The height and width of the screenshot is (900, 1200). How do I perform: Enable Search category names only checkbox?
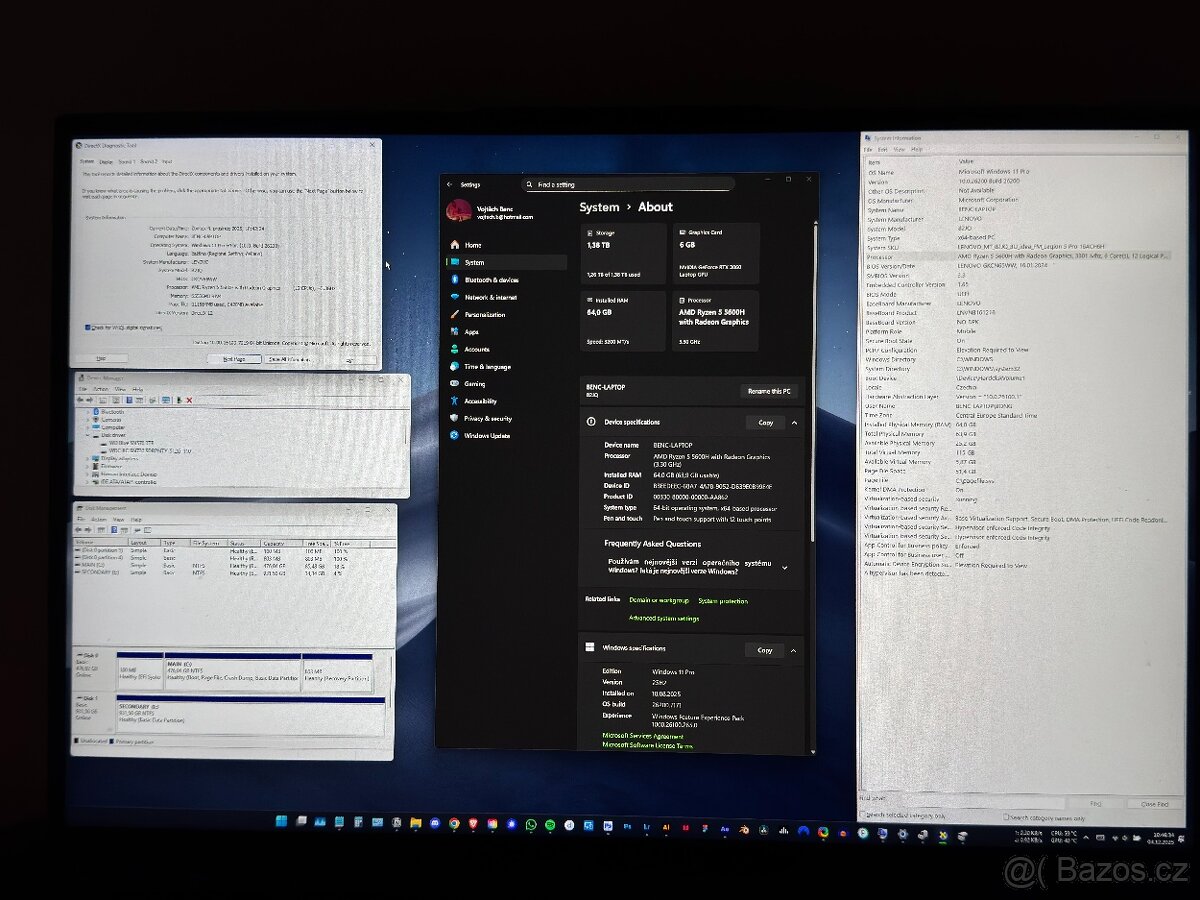tap(1004, 817)
